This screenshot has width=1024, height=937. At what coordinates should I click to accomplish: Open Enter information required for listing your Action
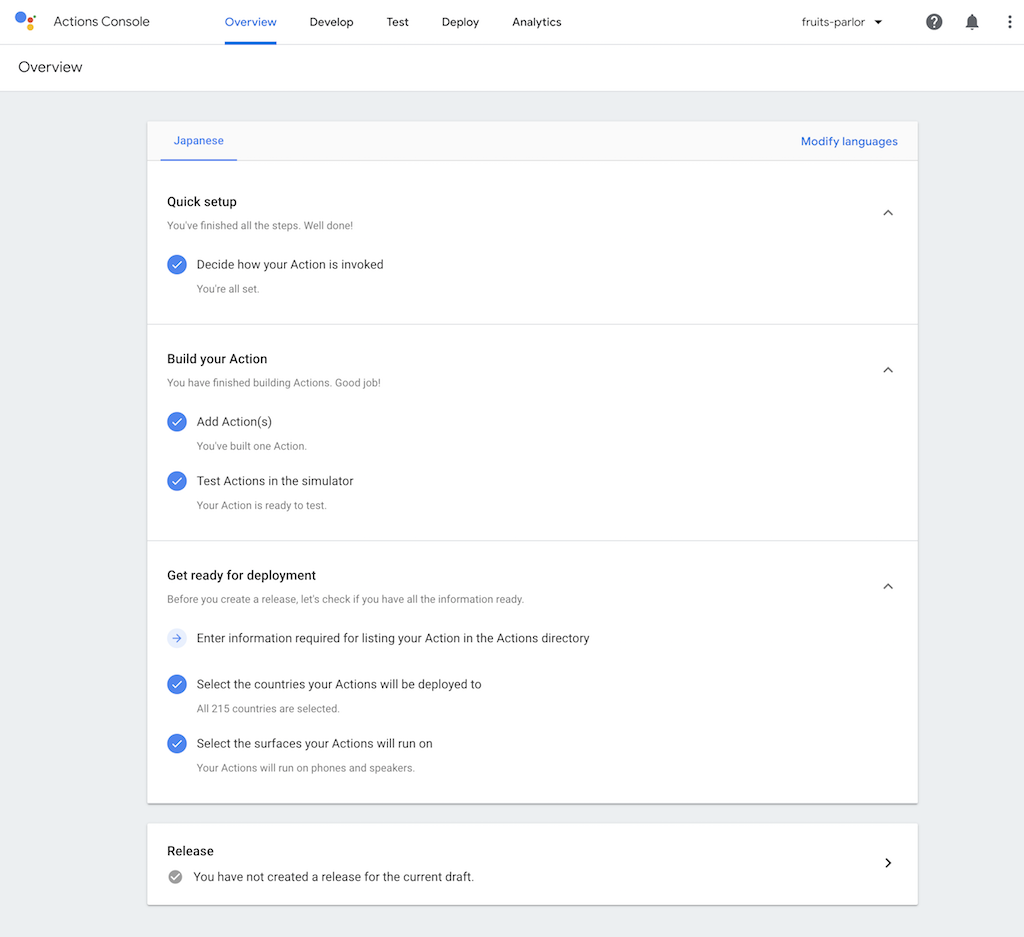coord(393,638)
